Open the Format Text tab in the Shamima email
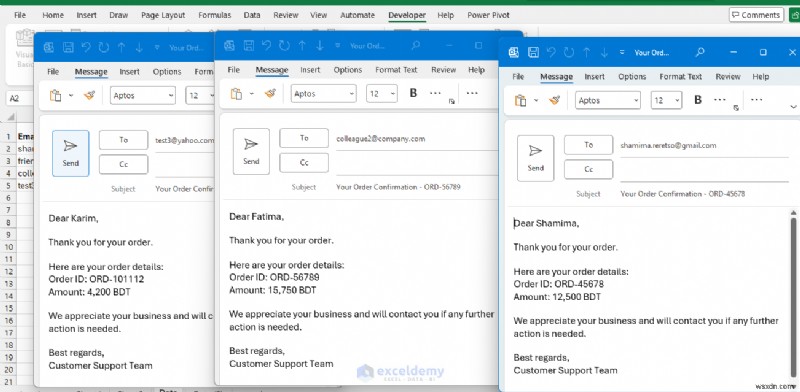 point(681,77)
